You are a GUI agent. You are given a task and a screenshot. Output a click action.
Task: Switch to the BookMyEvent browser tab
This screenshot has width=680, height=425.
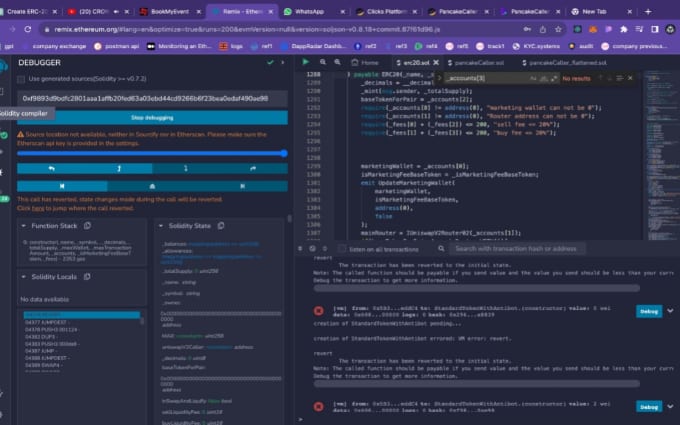(170, 12)
